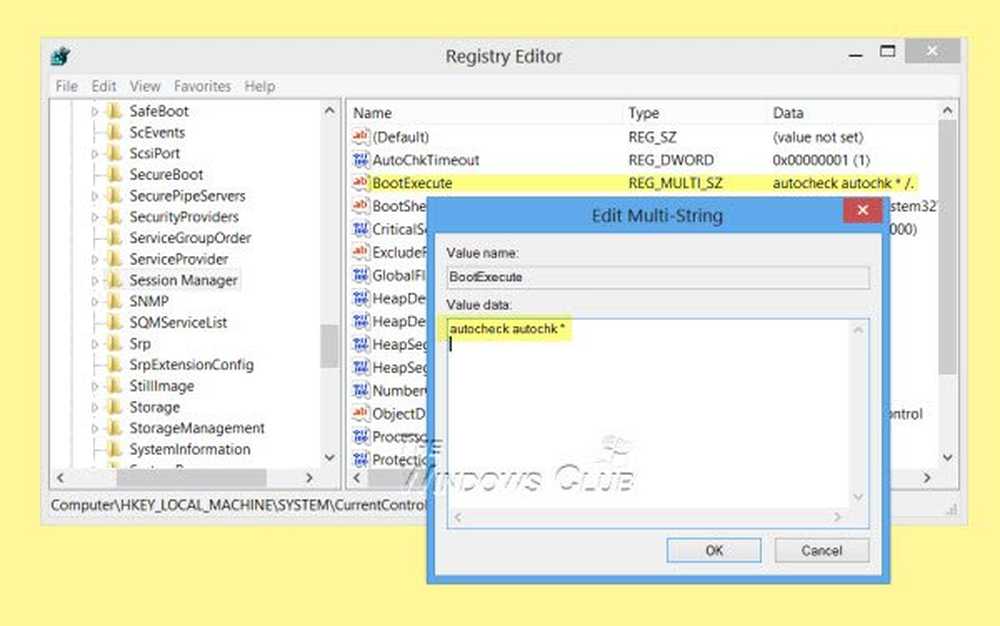Click the AutoChkTimeout DWORD value icon

tap(361, 160)
